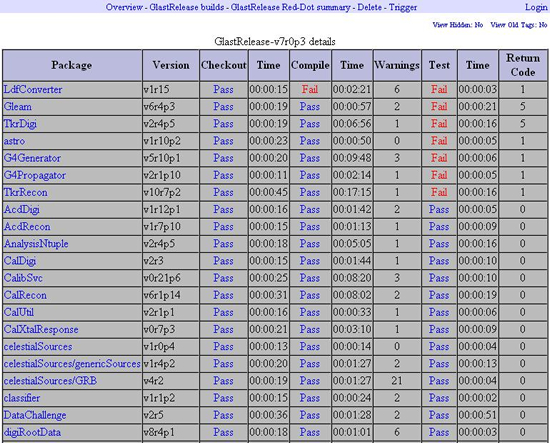Open CalXtalResponse package link
Viewport: 550px width, 443px height.
coord(41,330)
